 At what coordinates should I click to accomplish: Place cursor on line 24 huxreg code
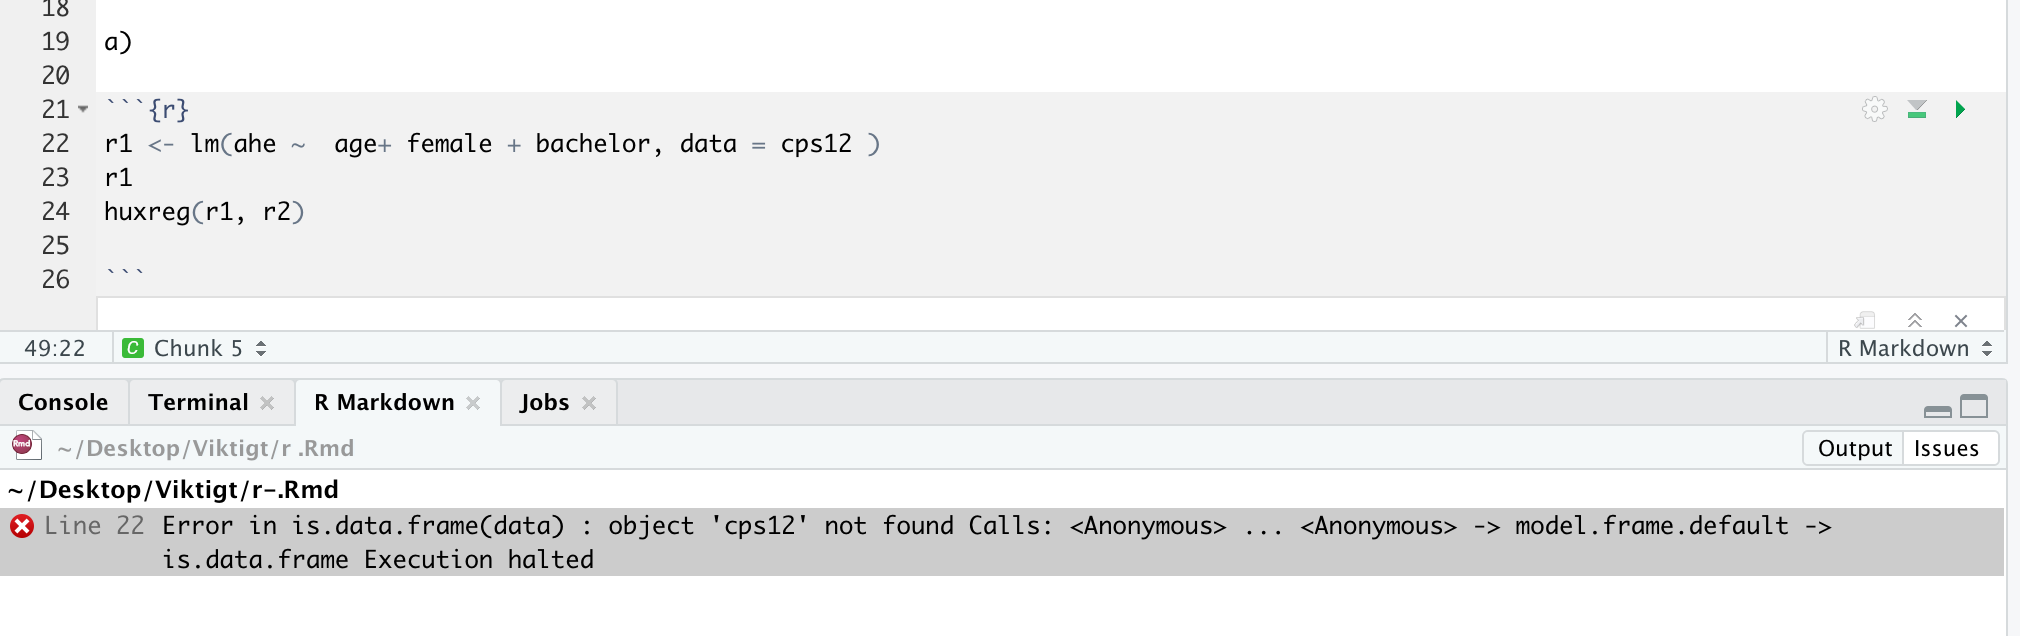click(204, 212)
